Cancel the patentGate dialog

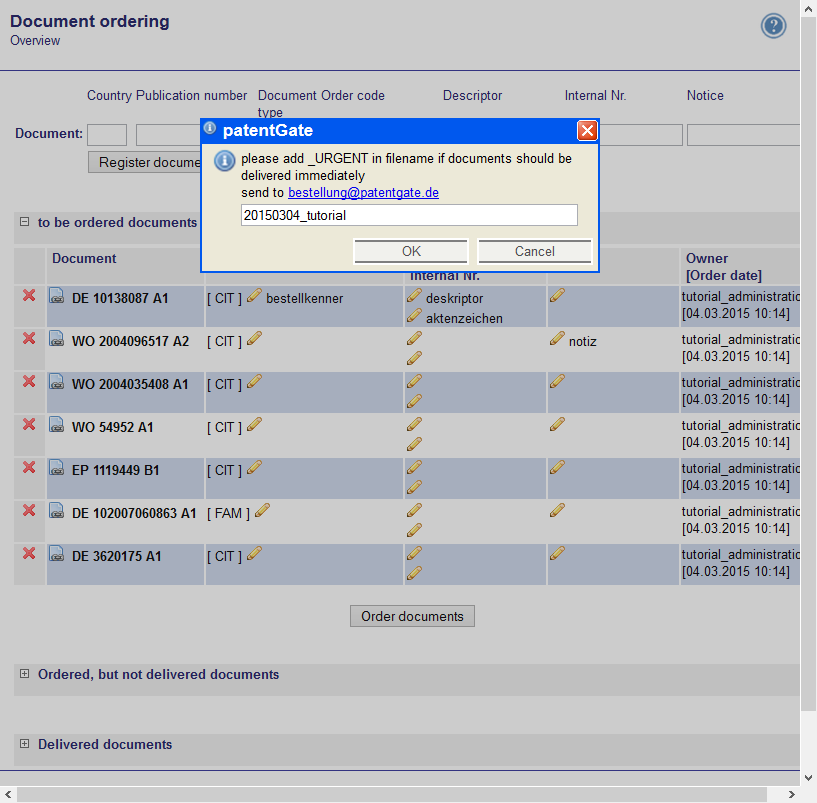[535, 251]
